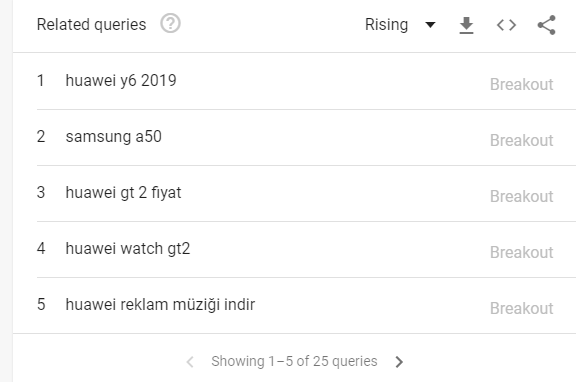Select Breakout value for huawei watch gt2
The height and width of the screenshot is (382, 576).
[x=522, y=252]
